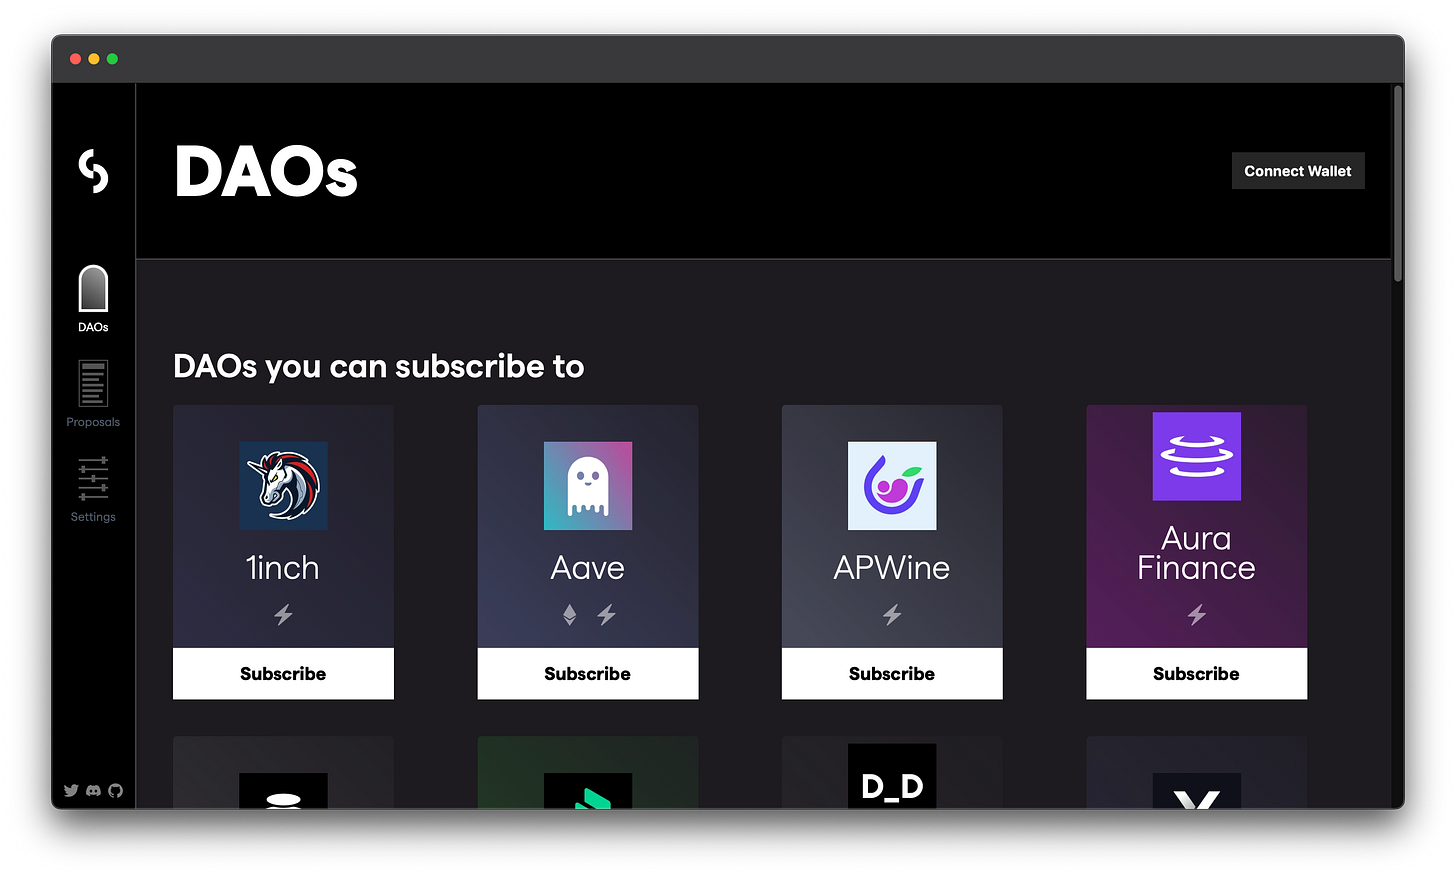Click the vertical scrollbar on the right
Screen dimensions: 1456x877
point(1398,183)
